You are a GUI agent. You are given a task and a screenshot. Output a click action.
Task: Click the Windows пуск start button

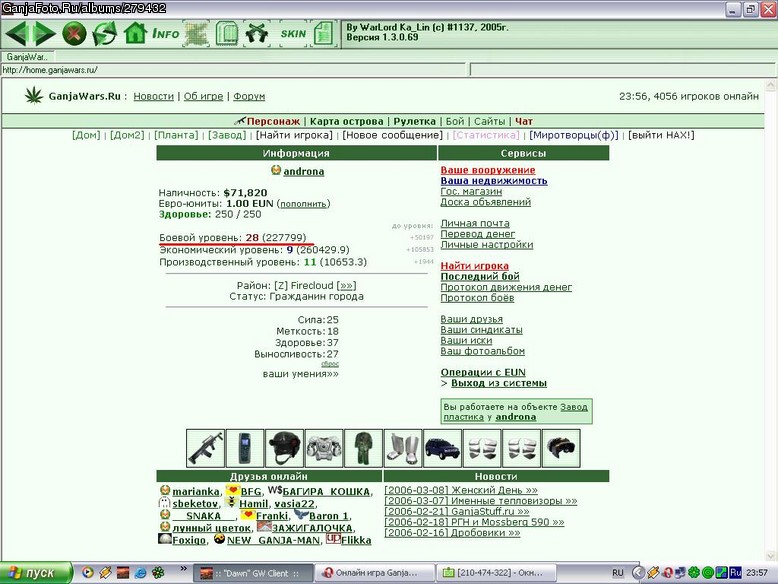click(36, 573)
